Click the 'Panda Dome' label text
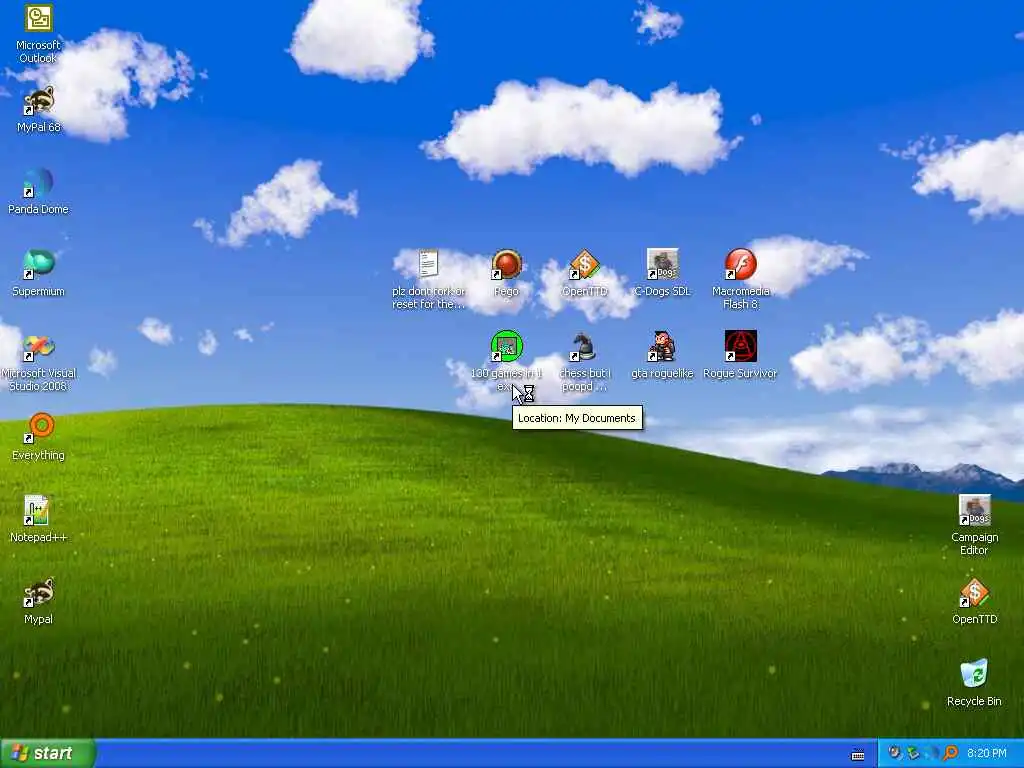Viewport: 1024px width, 768px height. (x=39, y=210)
